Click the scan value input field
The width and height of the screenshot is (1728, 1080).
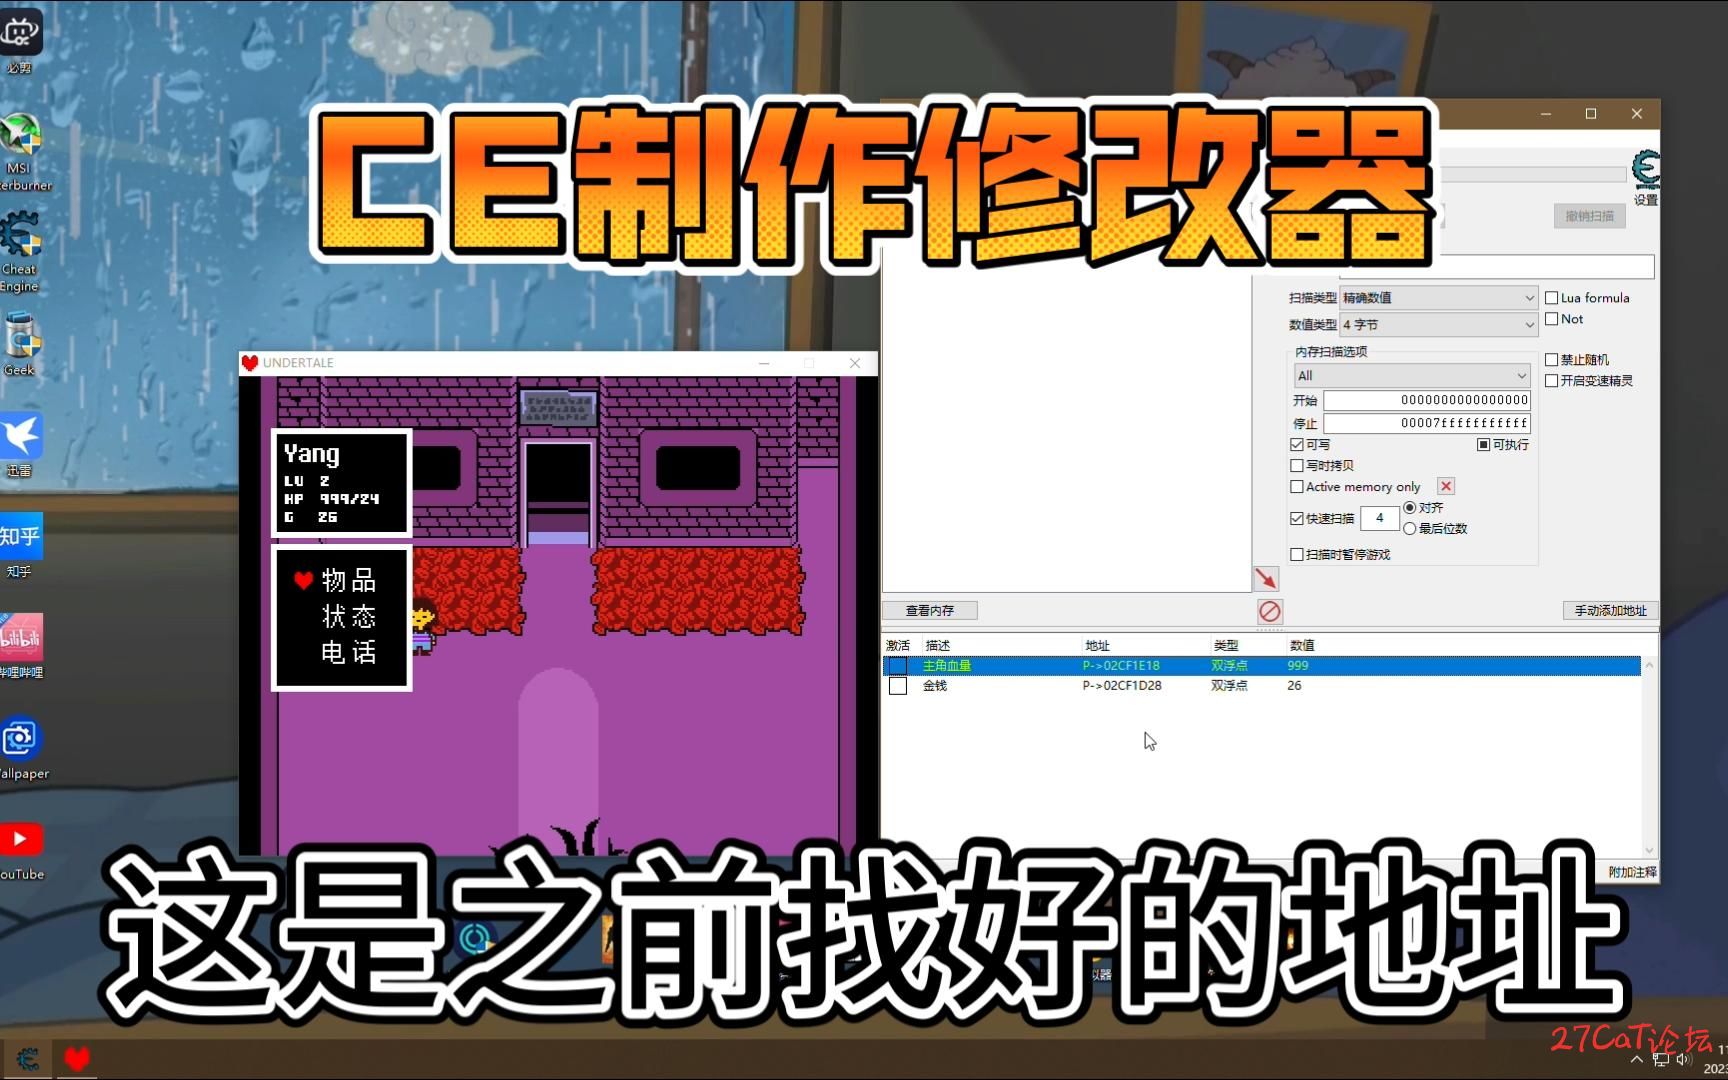1497,266
